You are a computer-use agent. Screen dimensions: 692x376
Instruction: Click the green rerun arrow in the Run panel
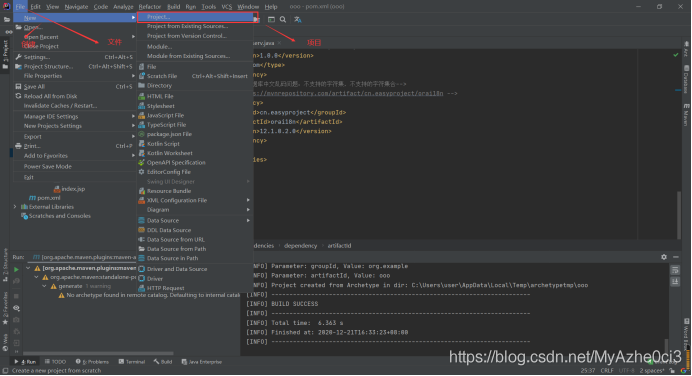tap(16, 269)
